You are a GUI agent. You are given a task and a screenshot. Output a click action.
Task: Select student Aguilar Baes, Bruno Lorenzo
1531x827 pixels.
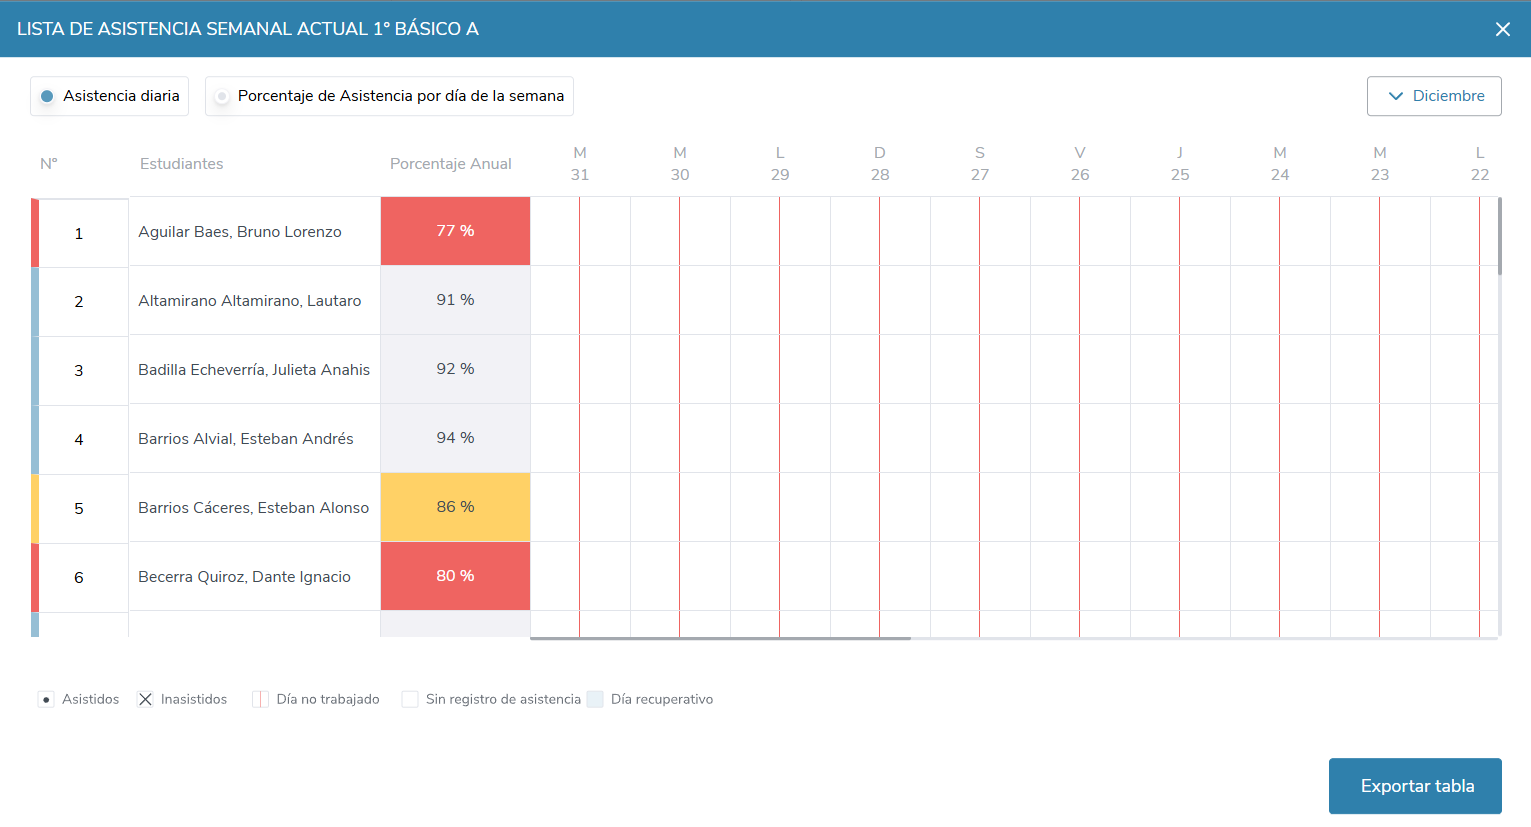(x=240, y=232)
